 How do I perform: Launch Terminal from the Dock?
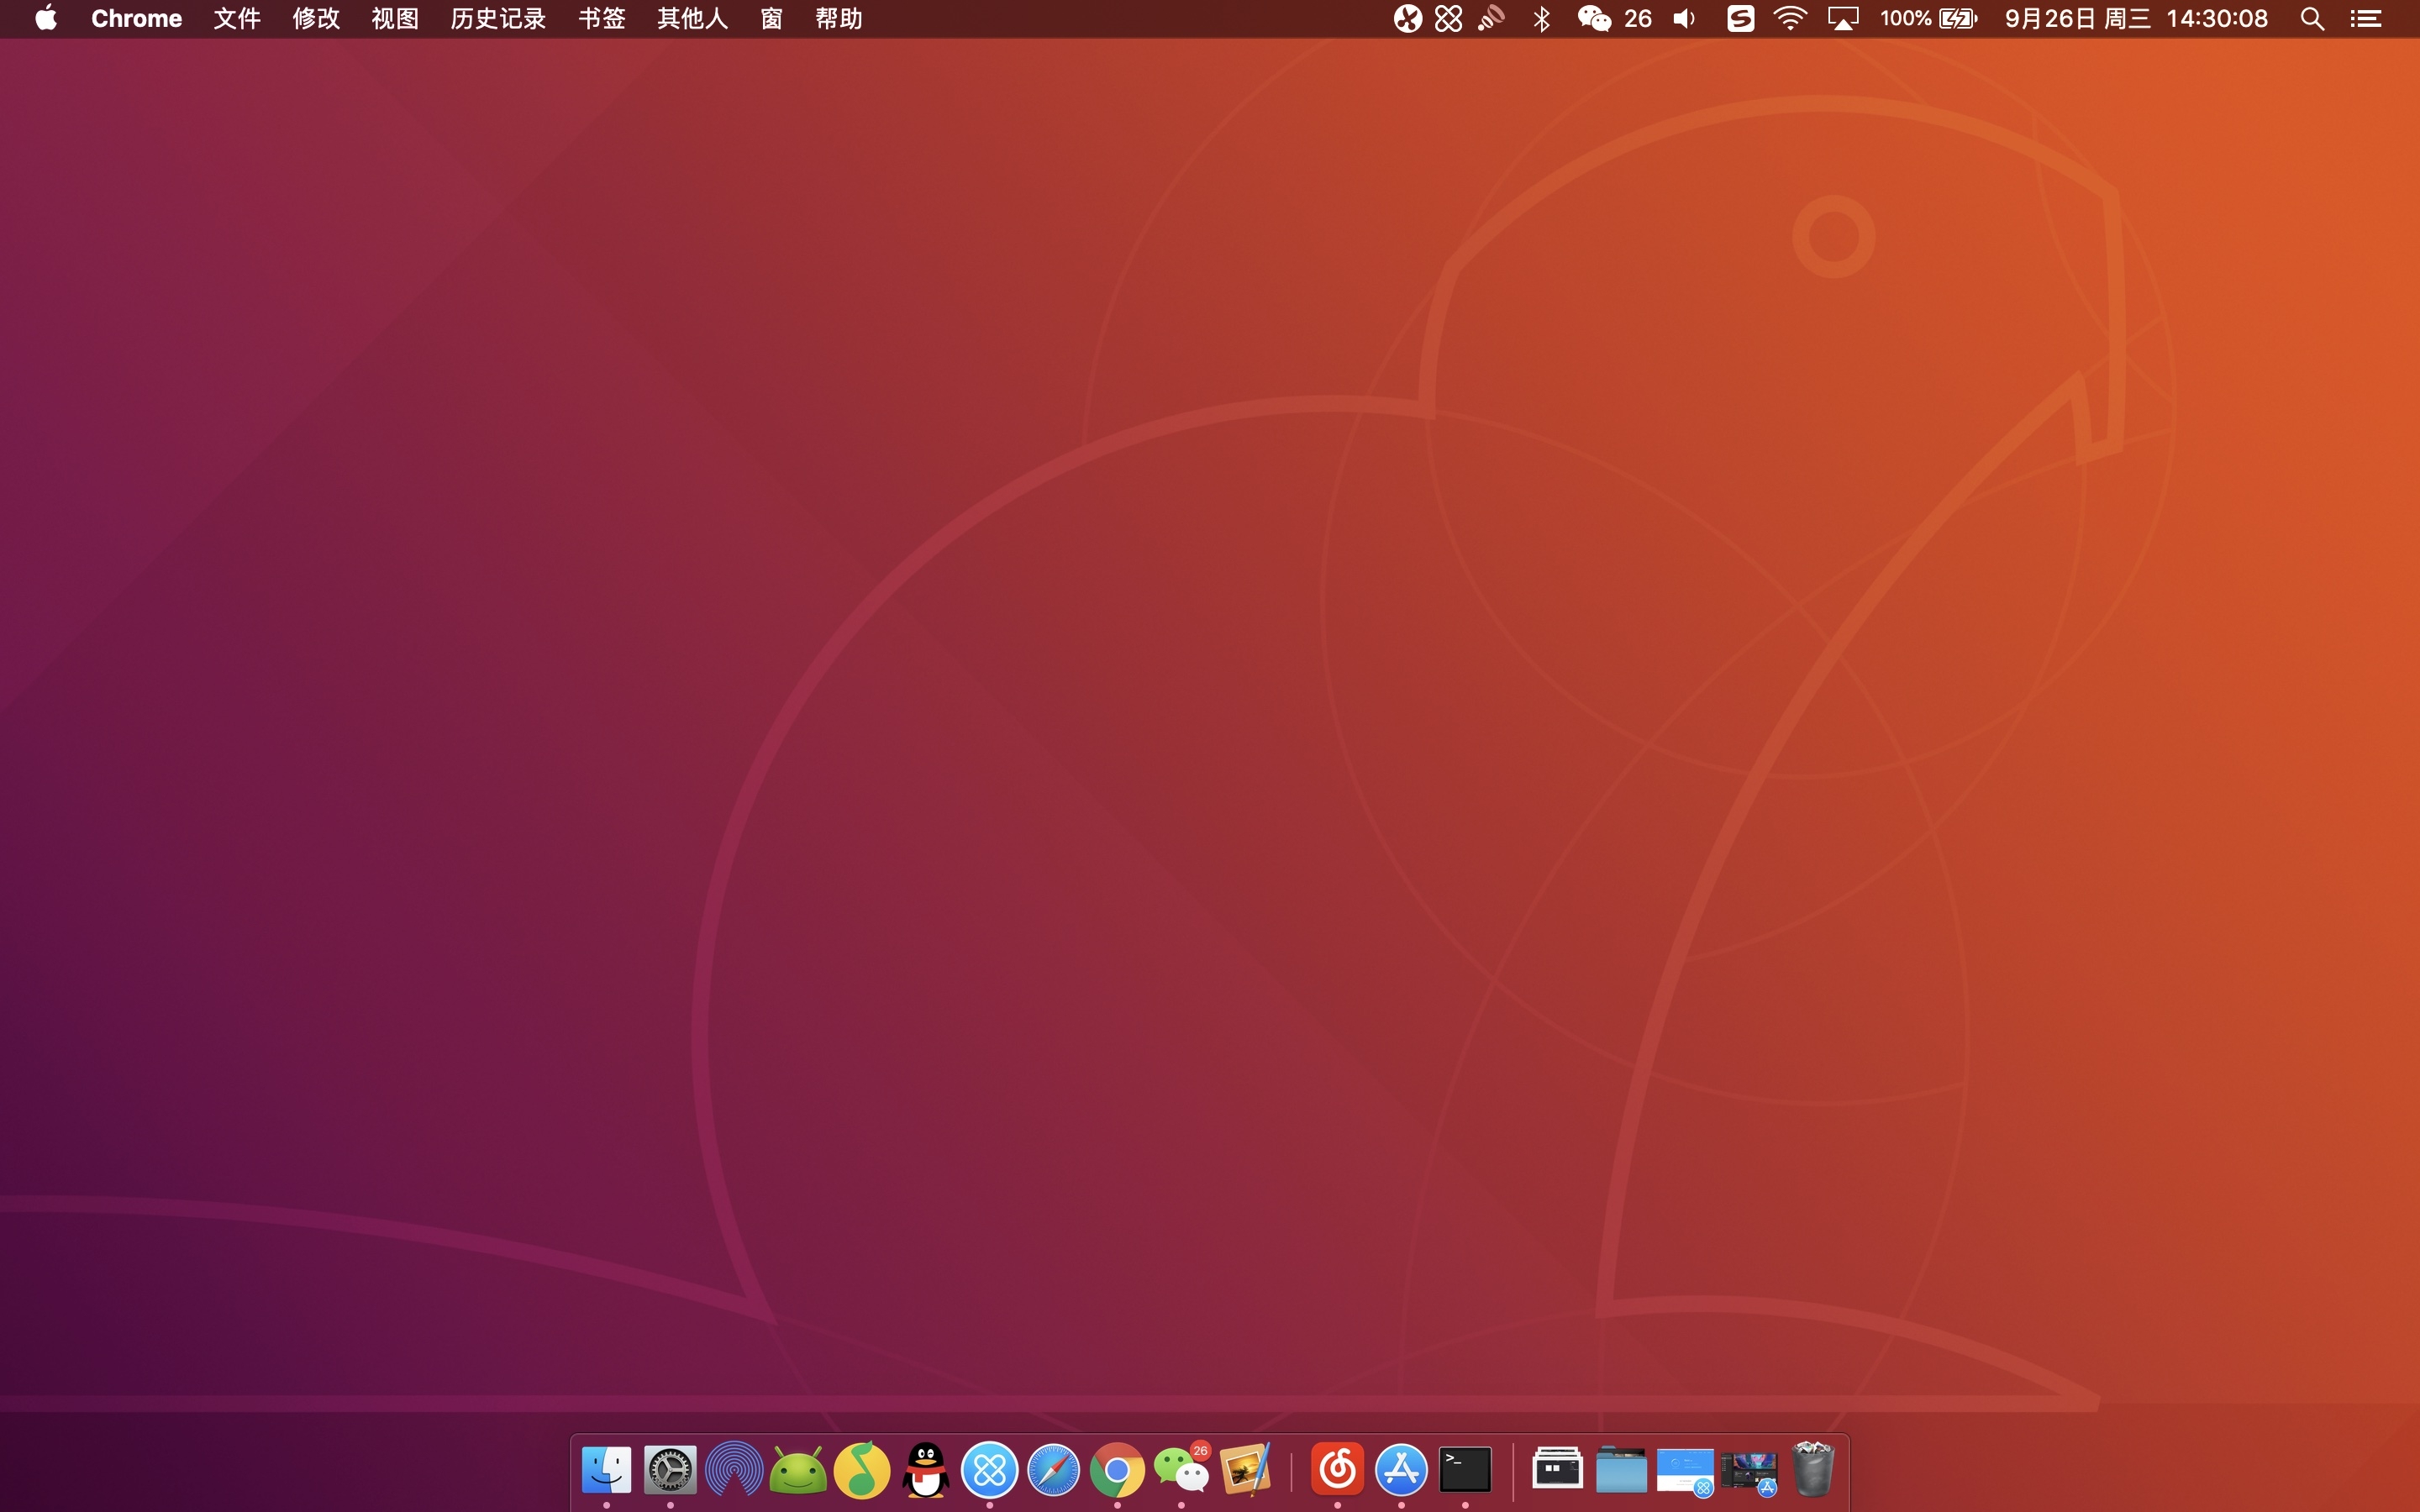click(x=1465, y=1470)
